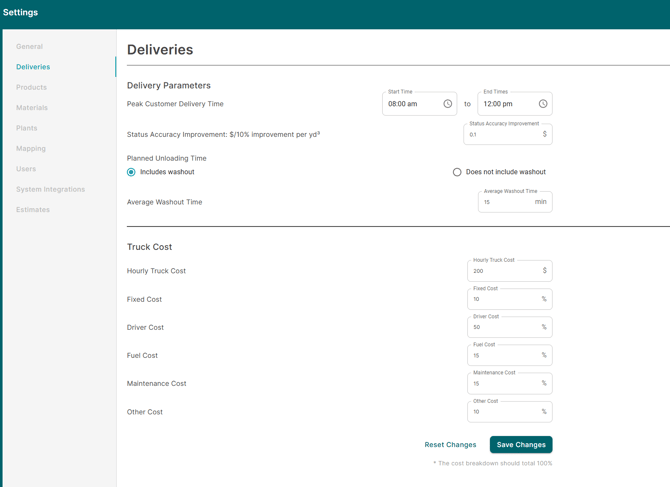
Task: Focus the Hourly Truck Cost field
Action: [502, 271]
